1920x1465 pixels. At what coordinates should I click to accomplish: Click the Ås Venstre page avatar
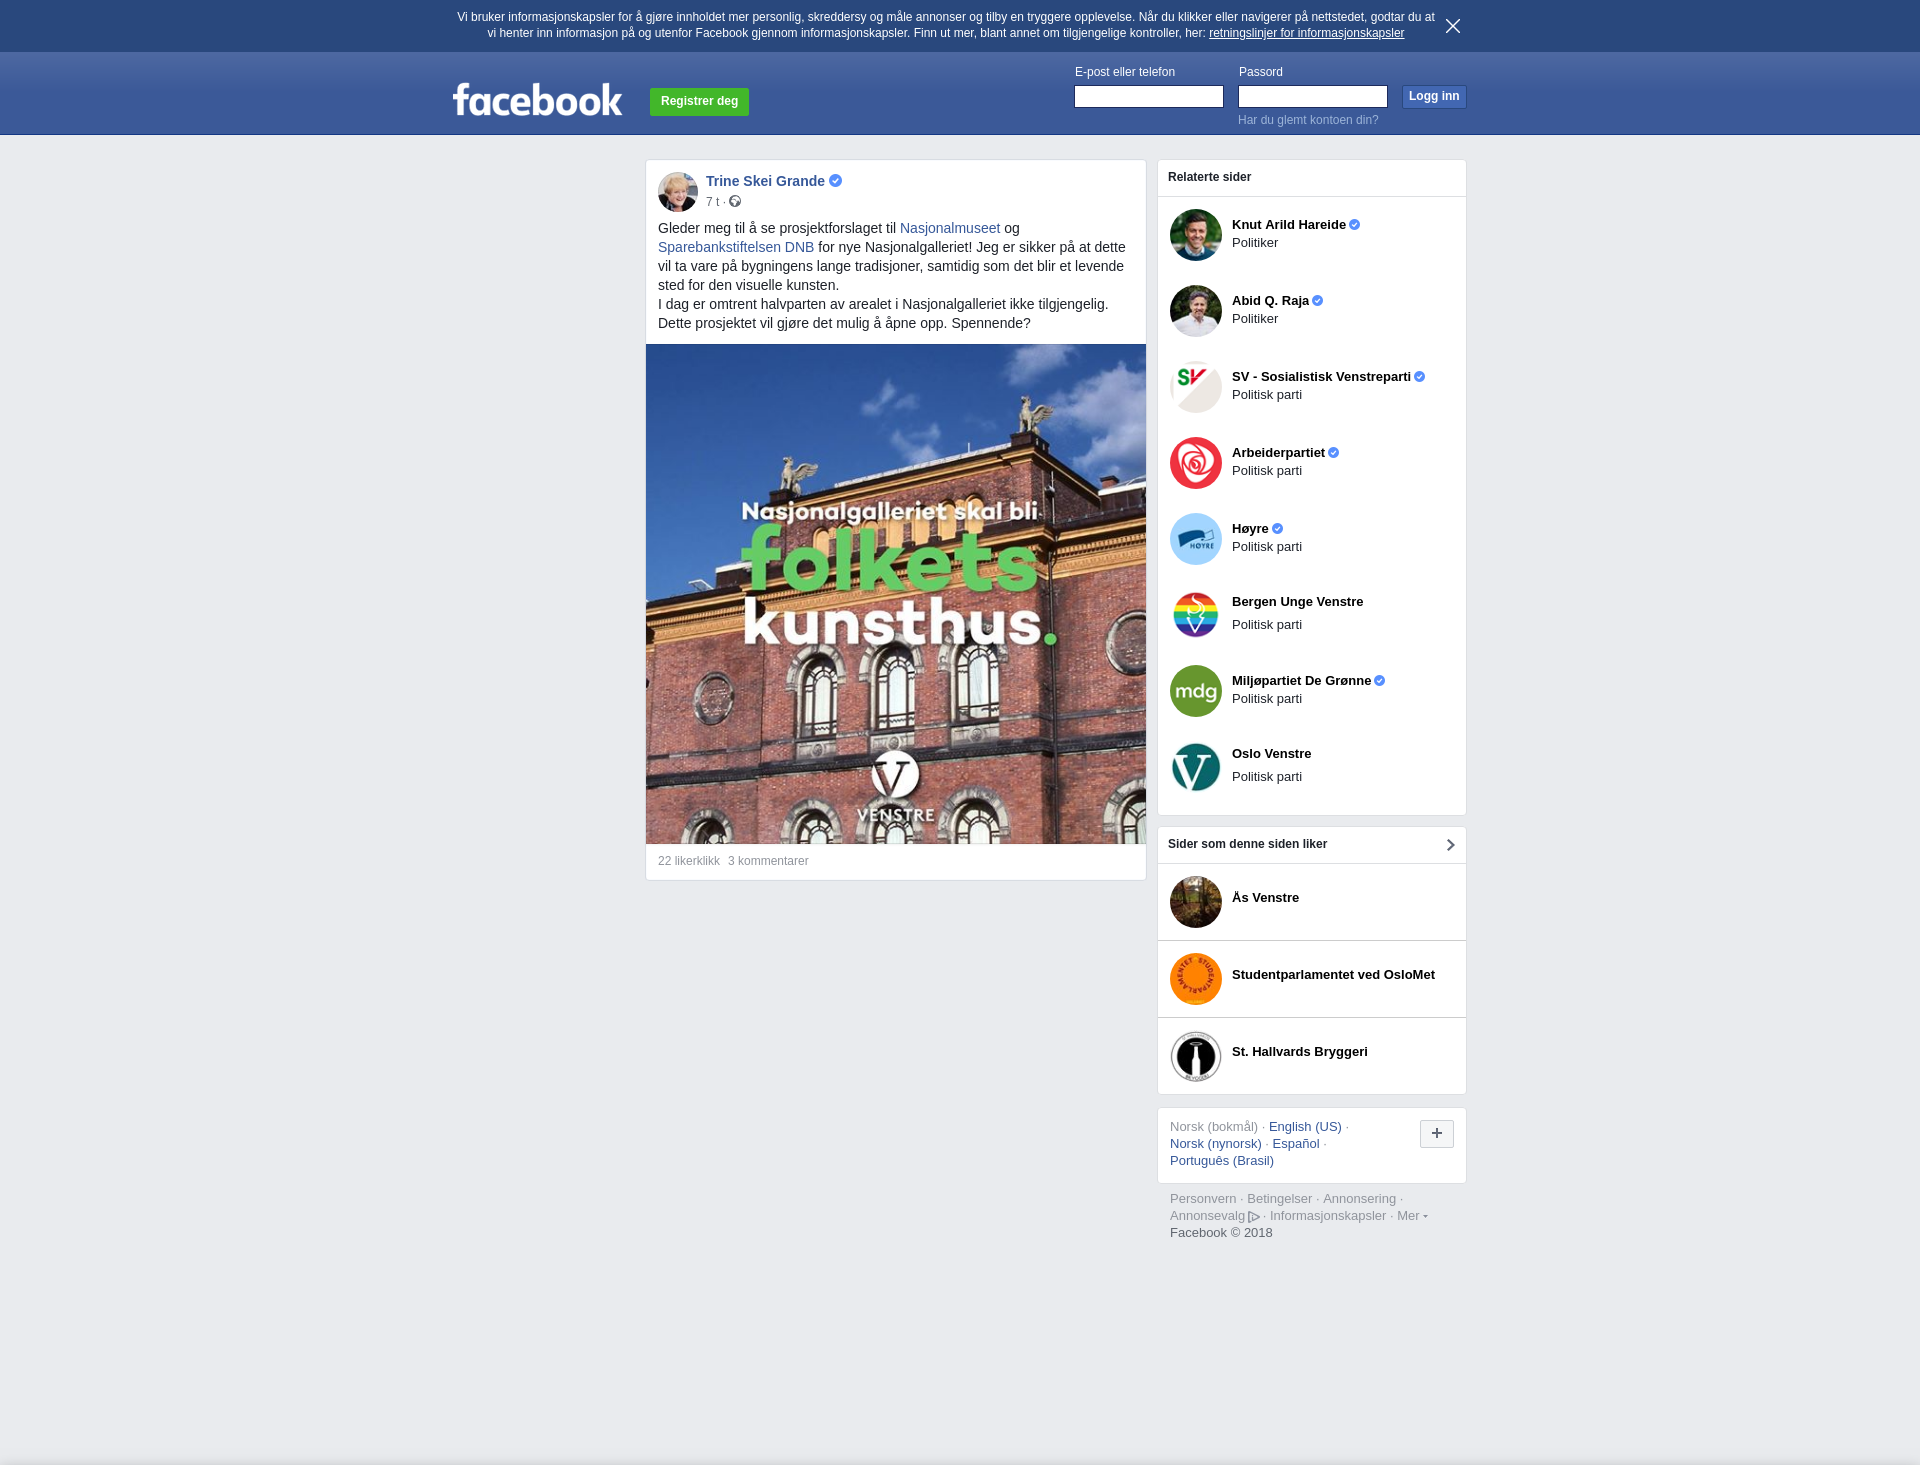[x=1196, y=902]
